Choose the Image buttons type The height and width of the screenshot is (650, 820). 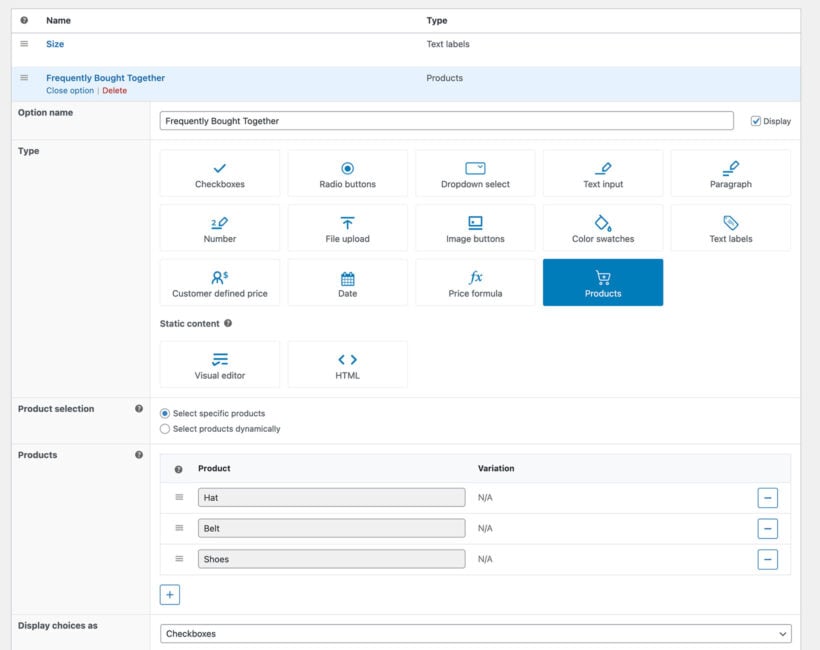pyautogui.click(x=475, y=229)
